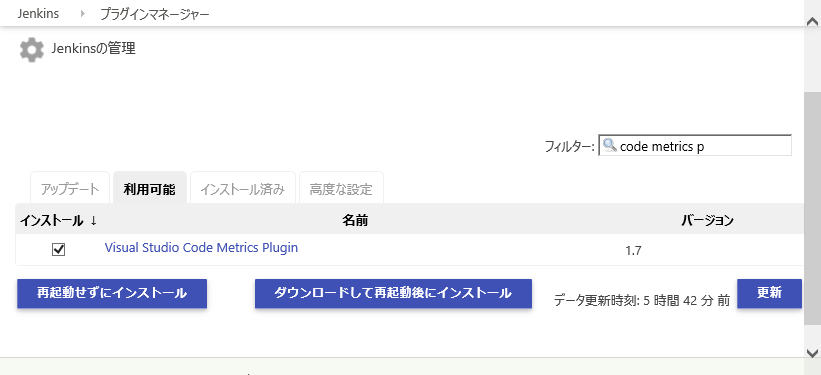Open the 高度な設定 tab
Image resolution: width=821 pixels, height=375 pixels.
click(x=341, y=189)
